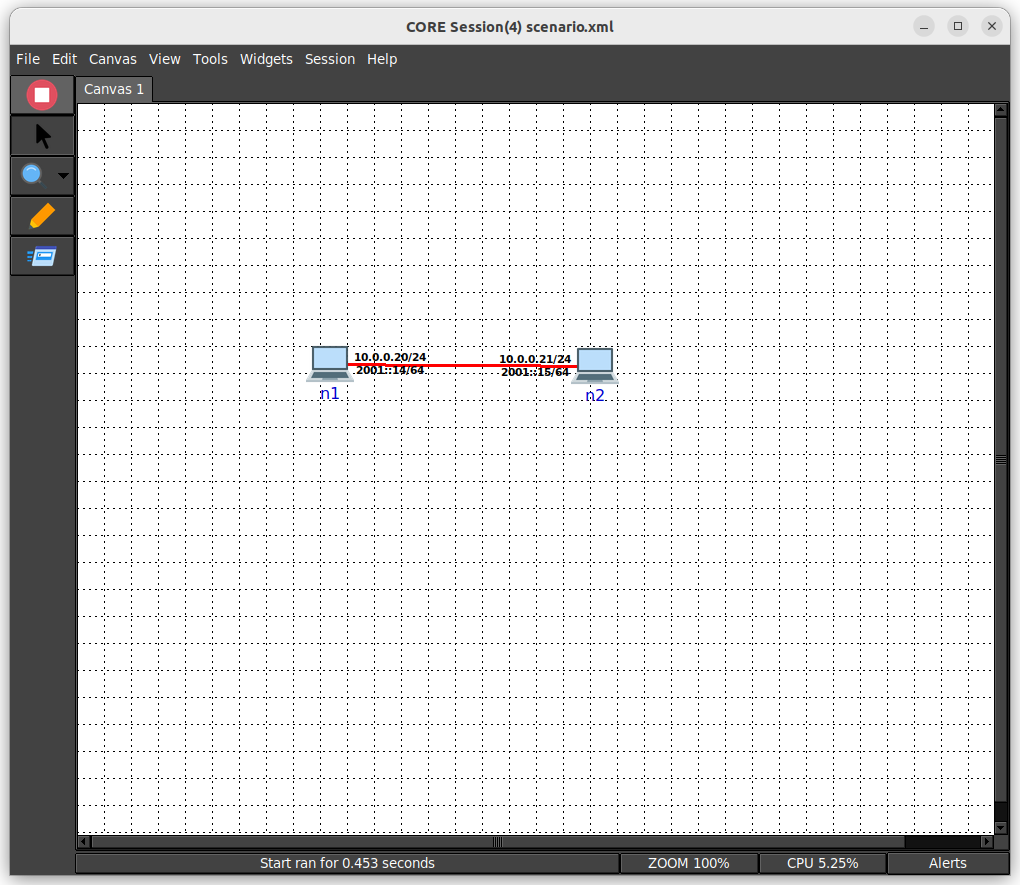Click the Alerts button in status bar
The image size is (1020, 885).
coord(948,863)
